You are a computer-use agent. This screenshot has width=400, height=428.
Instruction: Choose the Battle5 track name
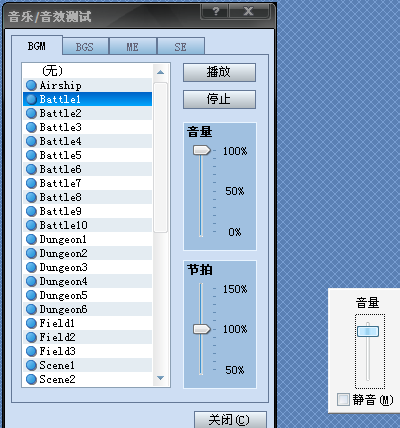[60, 155]
